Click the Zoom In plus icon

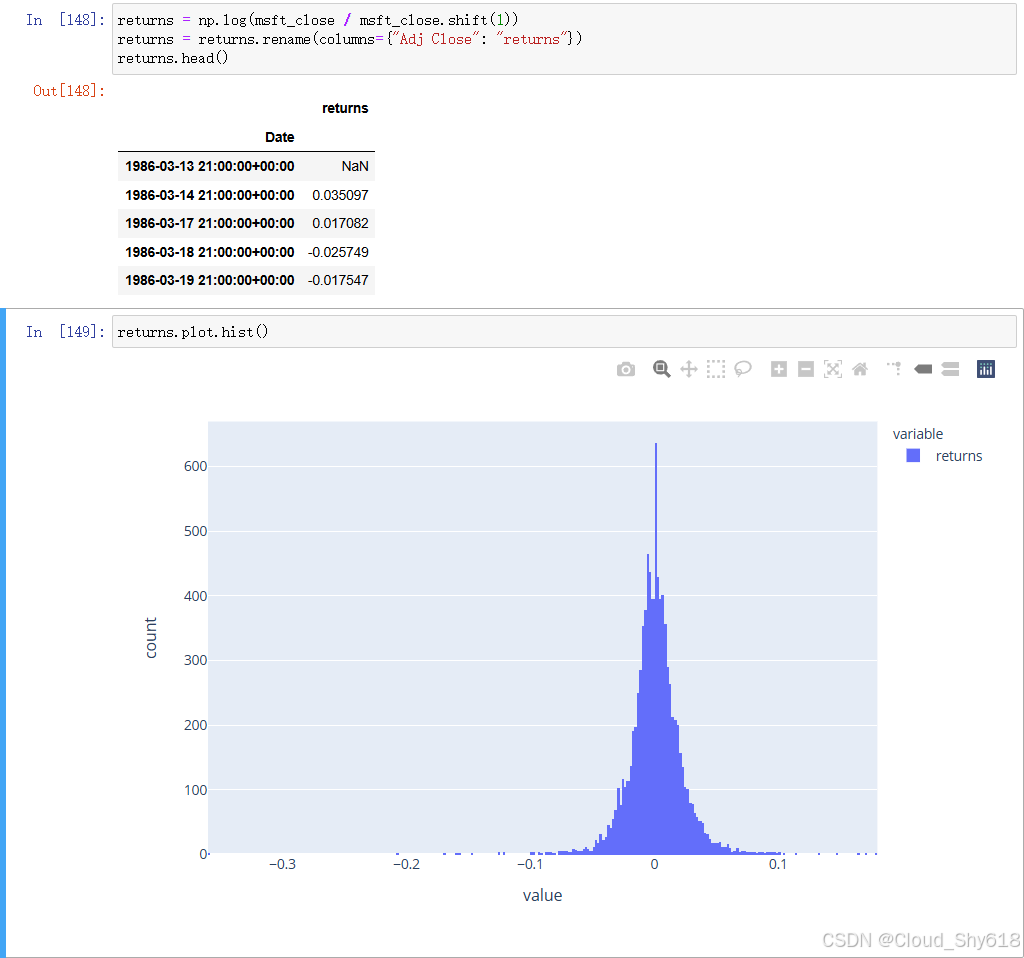coord(778,370)
